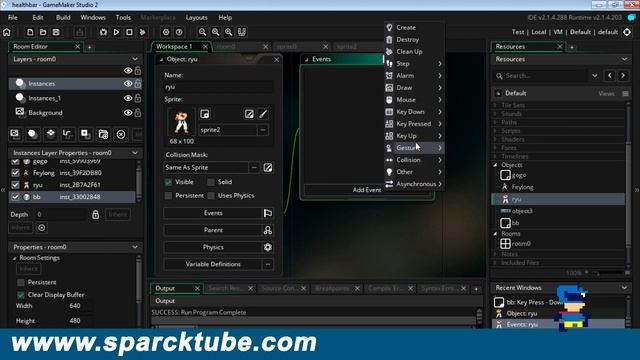Open the File menu
This screenshot has width=640, height=360.
click(13, 18)
